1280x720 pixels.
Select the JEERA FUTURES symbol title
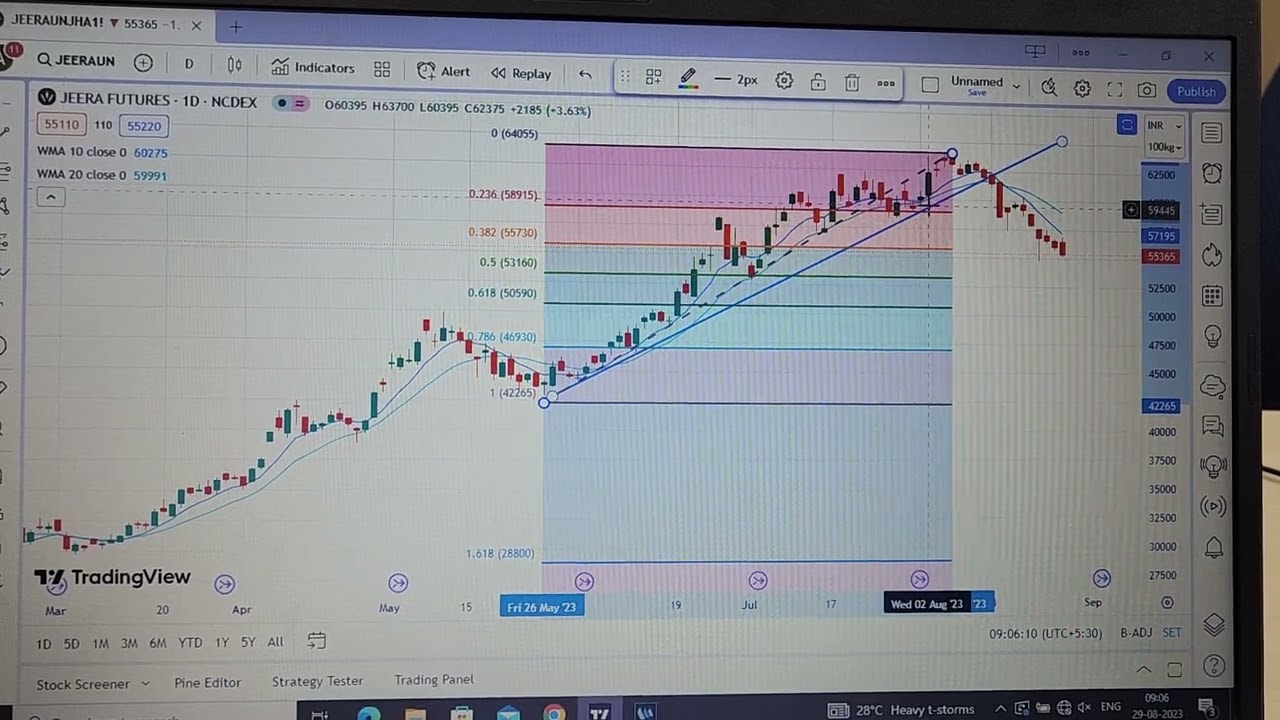click(158, 101)
